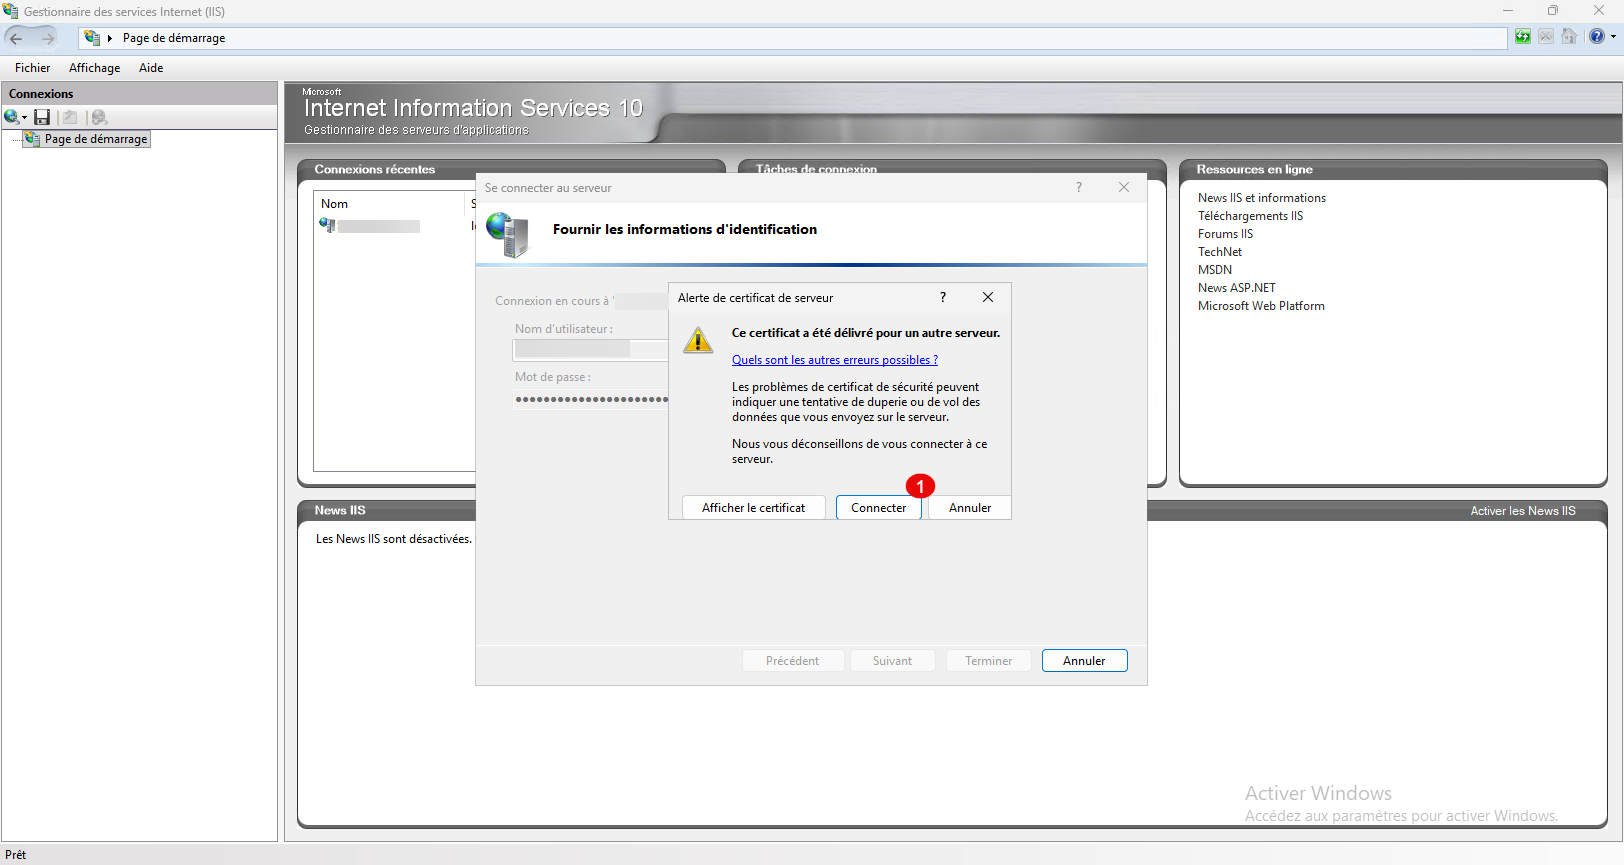Screen dimensions: 1624x865
Task: Click the green Refresh page icon
Action: coord(1522,37)
